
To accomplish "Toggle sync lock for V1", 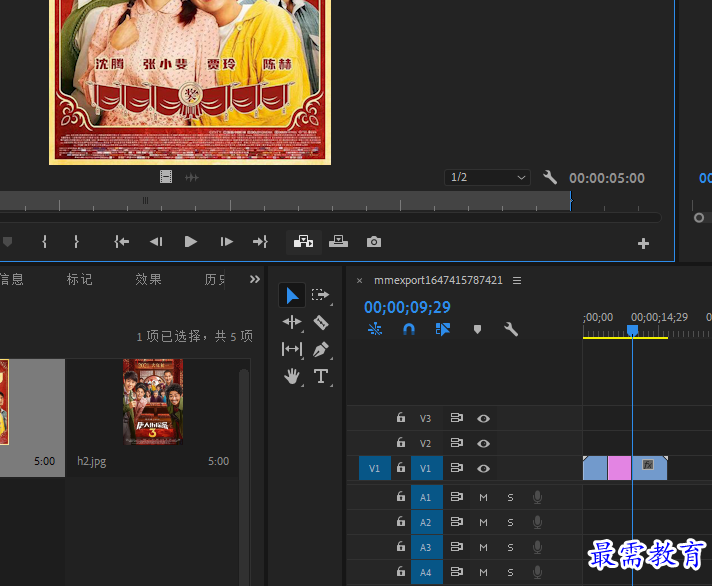I will pyautogui.click(x=456, y=468).
